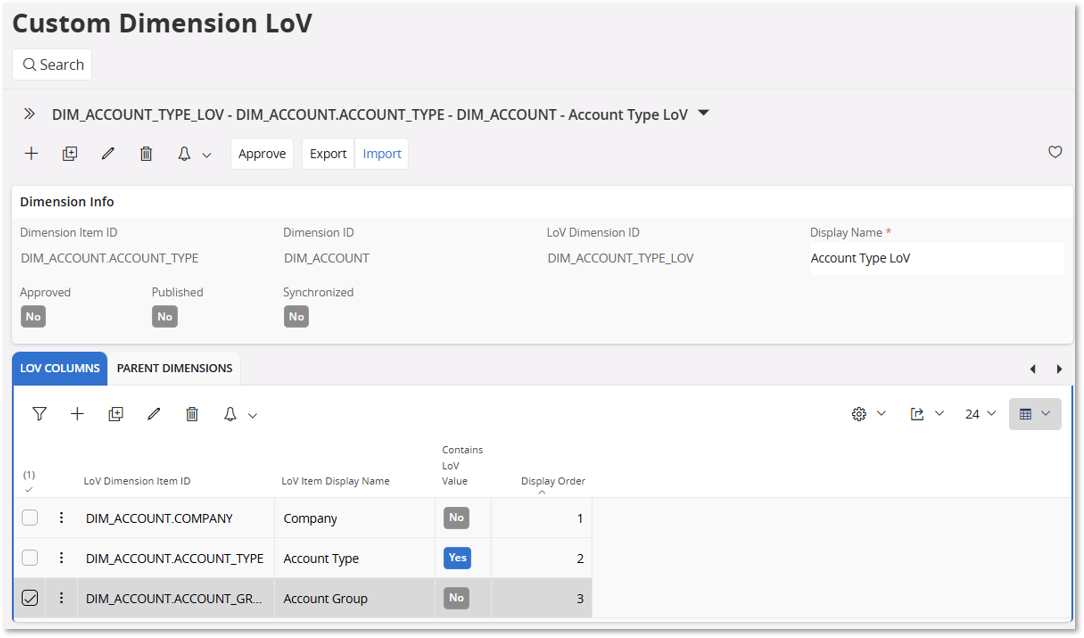Click the tab scroll right arrow
The image size is (1084, 638).
[x=1059, y=369]
